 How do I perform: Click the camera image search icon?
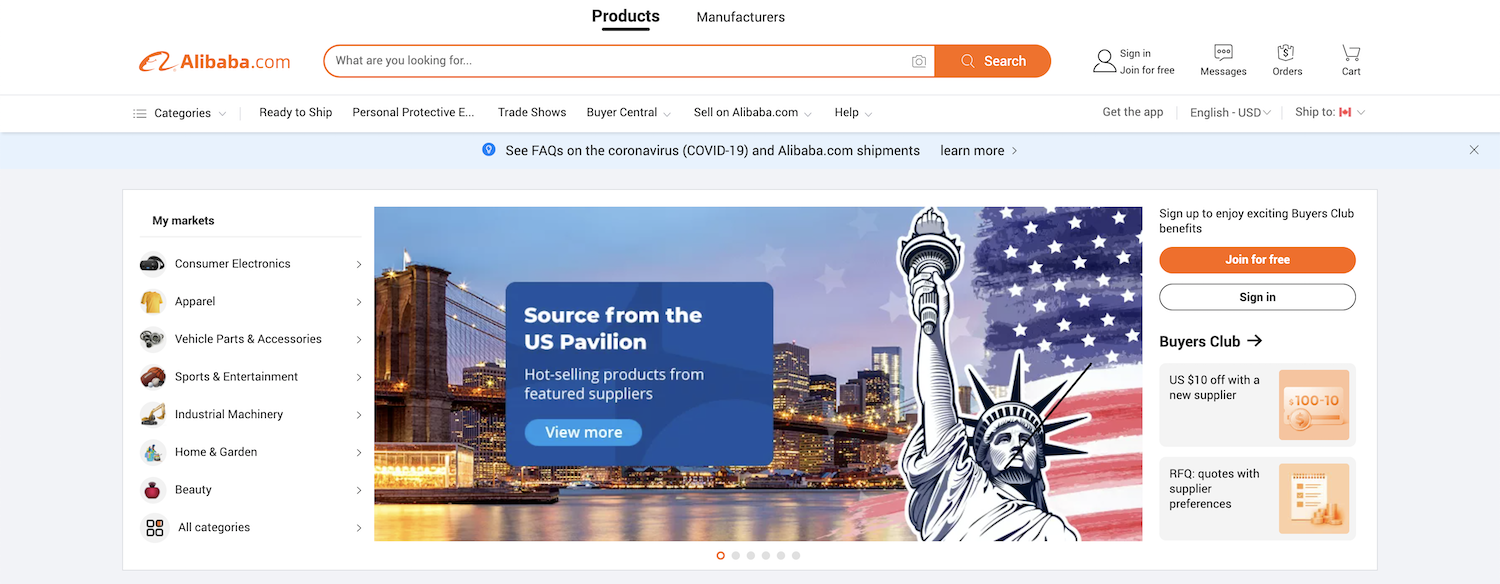coord(919,61)
